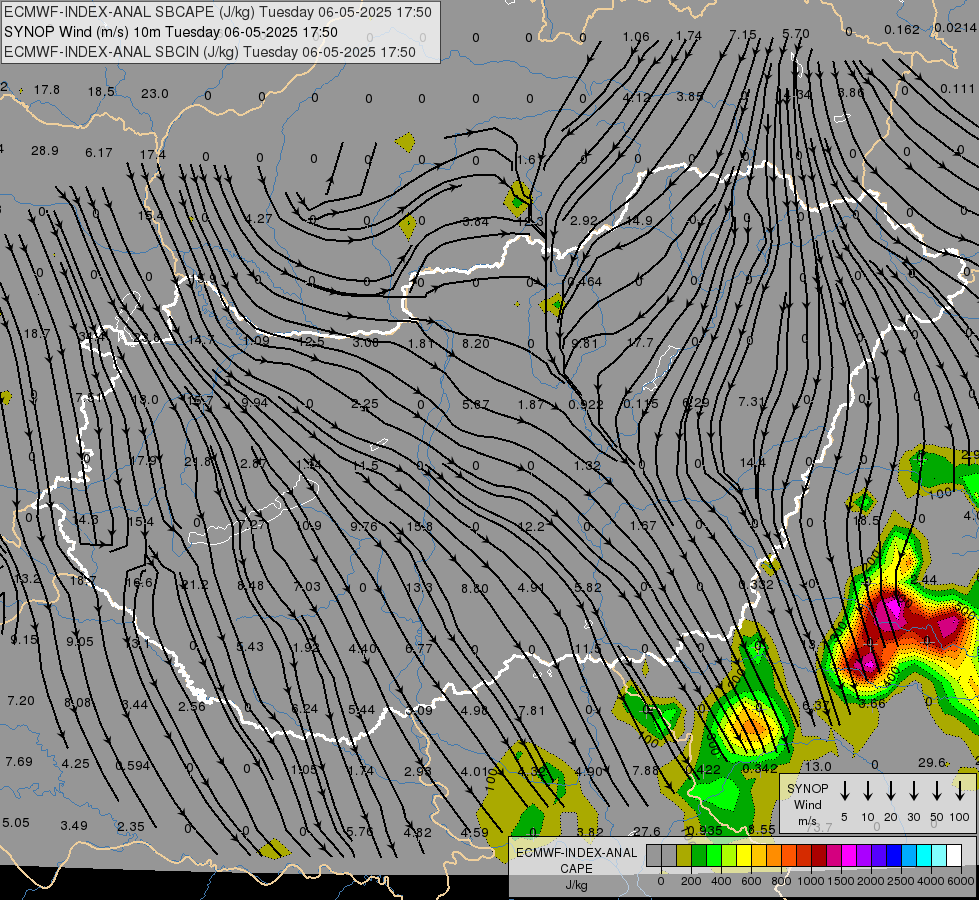Click the map value 0.422
This screenshot has height=900, width=979.
click(x=703, y=769)
